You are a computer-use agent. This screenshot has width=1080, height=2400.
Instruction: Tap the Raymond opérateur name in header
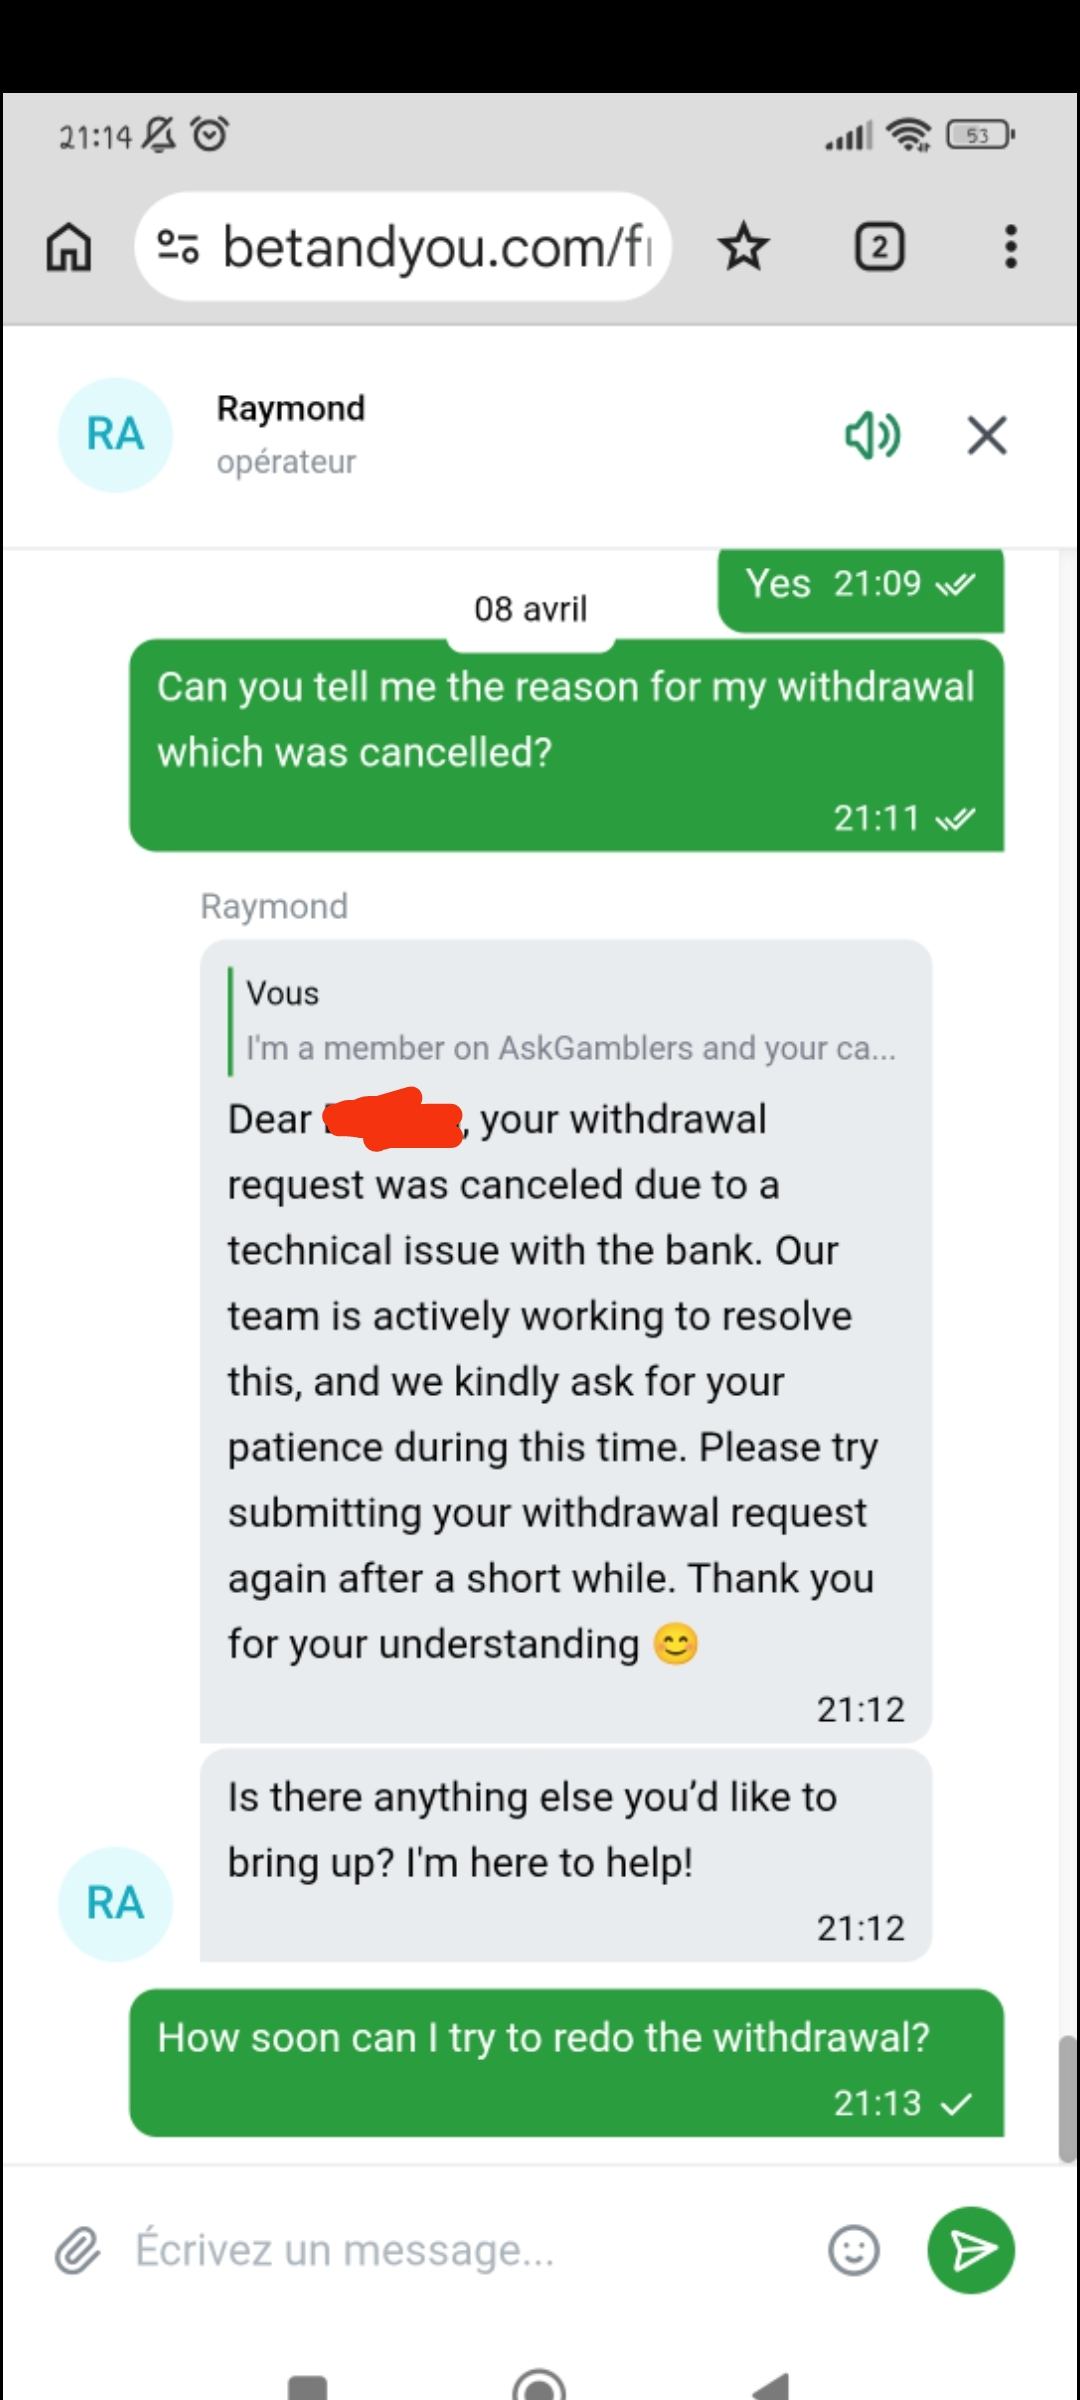(x=291, y=435)
